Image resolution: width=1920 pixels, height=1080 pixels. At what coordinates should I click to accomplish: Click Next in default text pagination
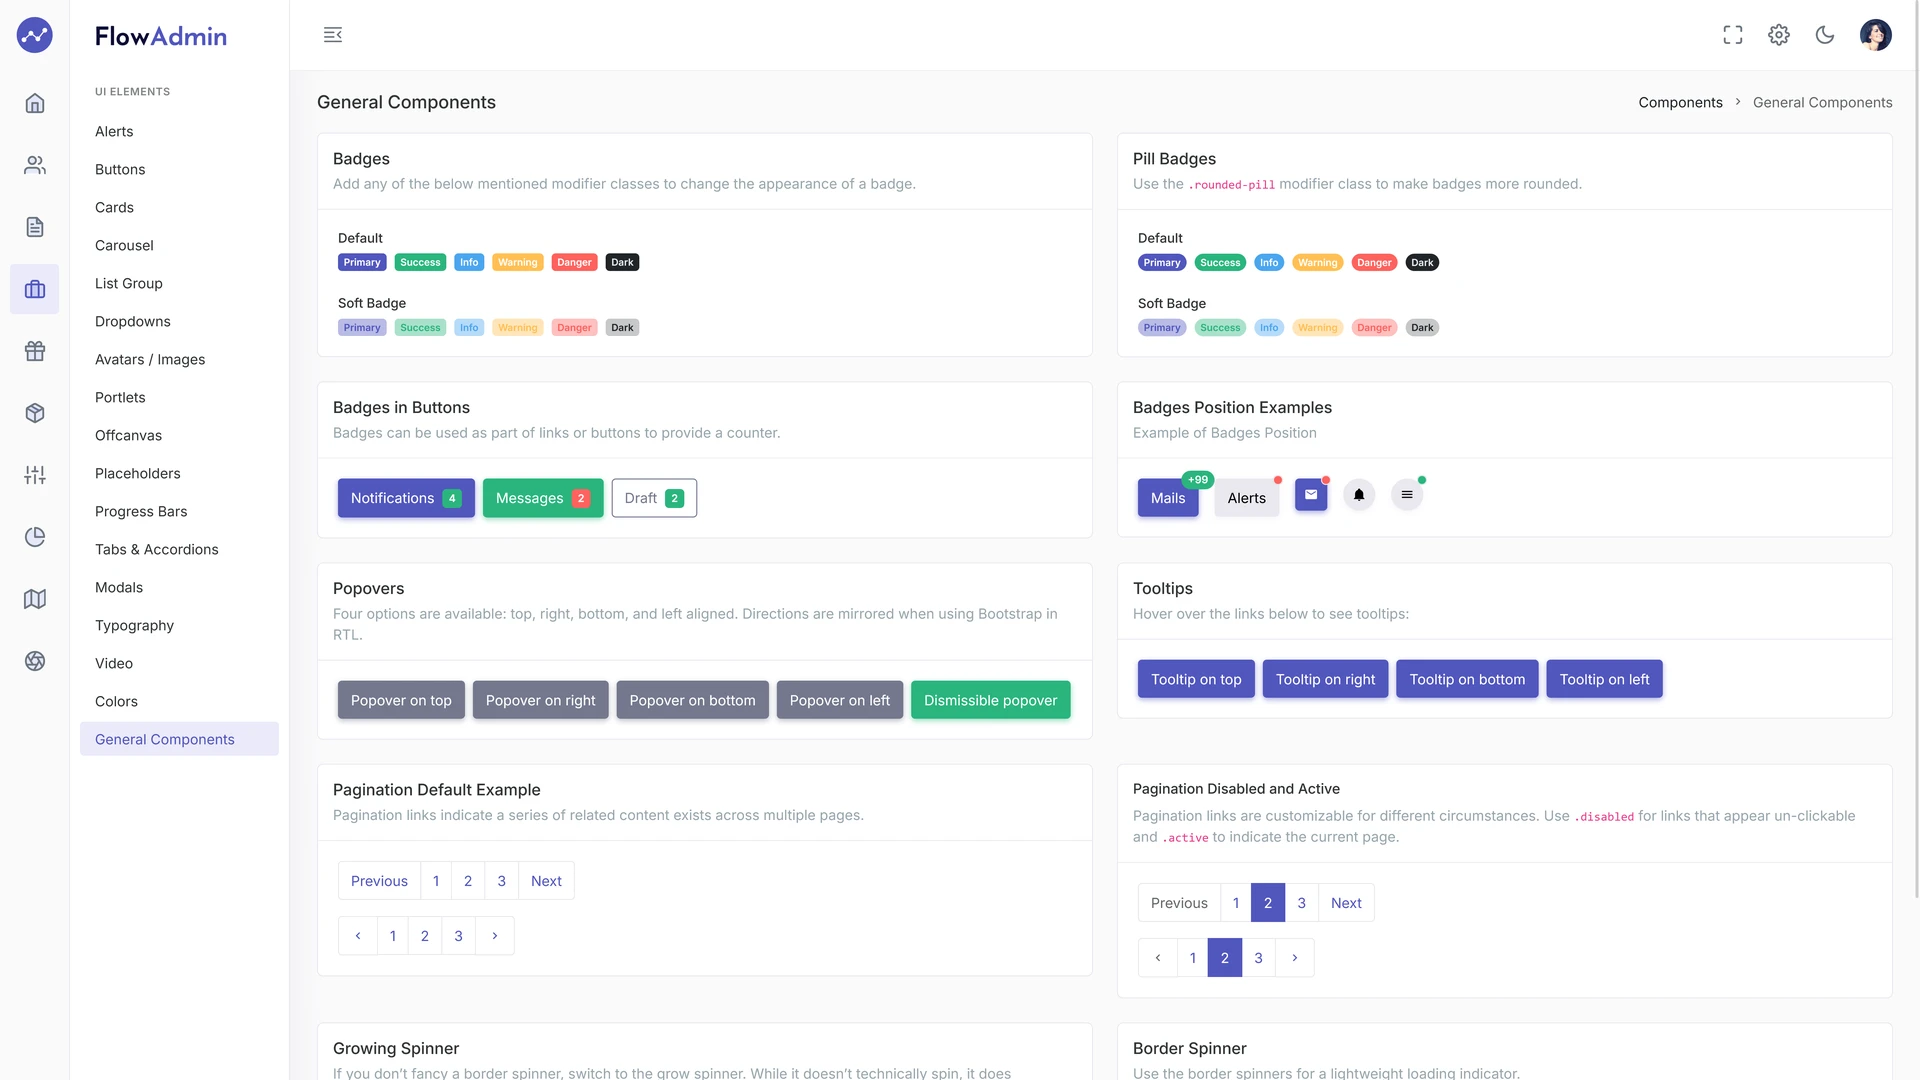point(546,881)
